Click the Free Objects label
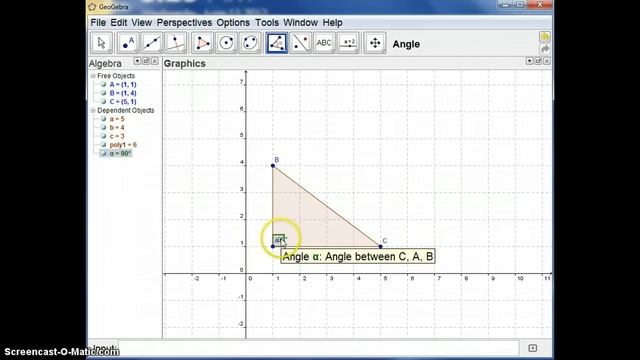The height and width of the screenshot is (360, 640). coord(116,76)
